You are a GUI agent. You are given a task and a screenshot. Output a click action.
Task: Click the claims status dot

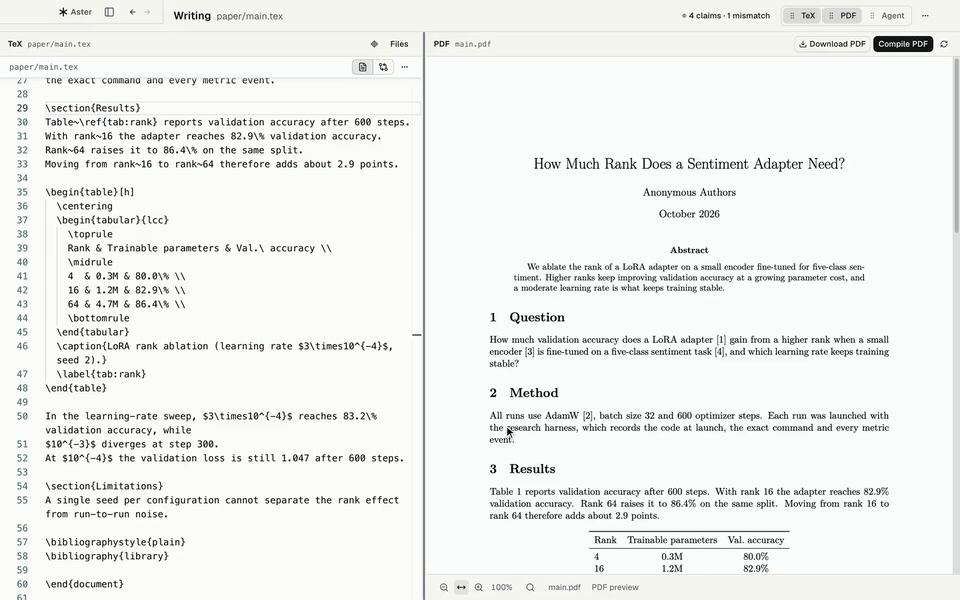click(684, 16)
